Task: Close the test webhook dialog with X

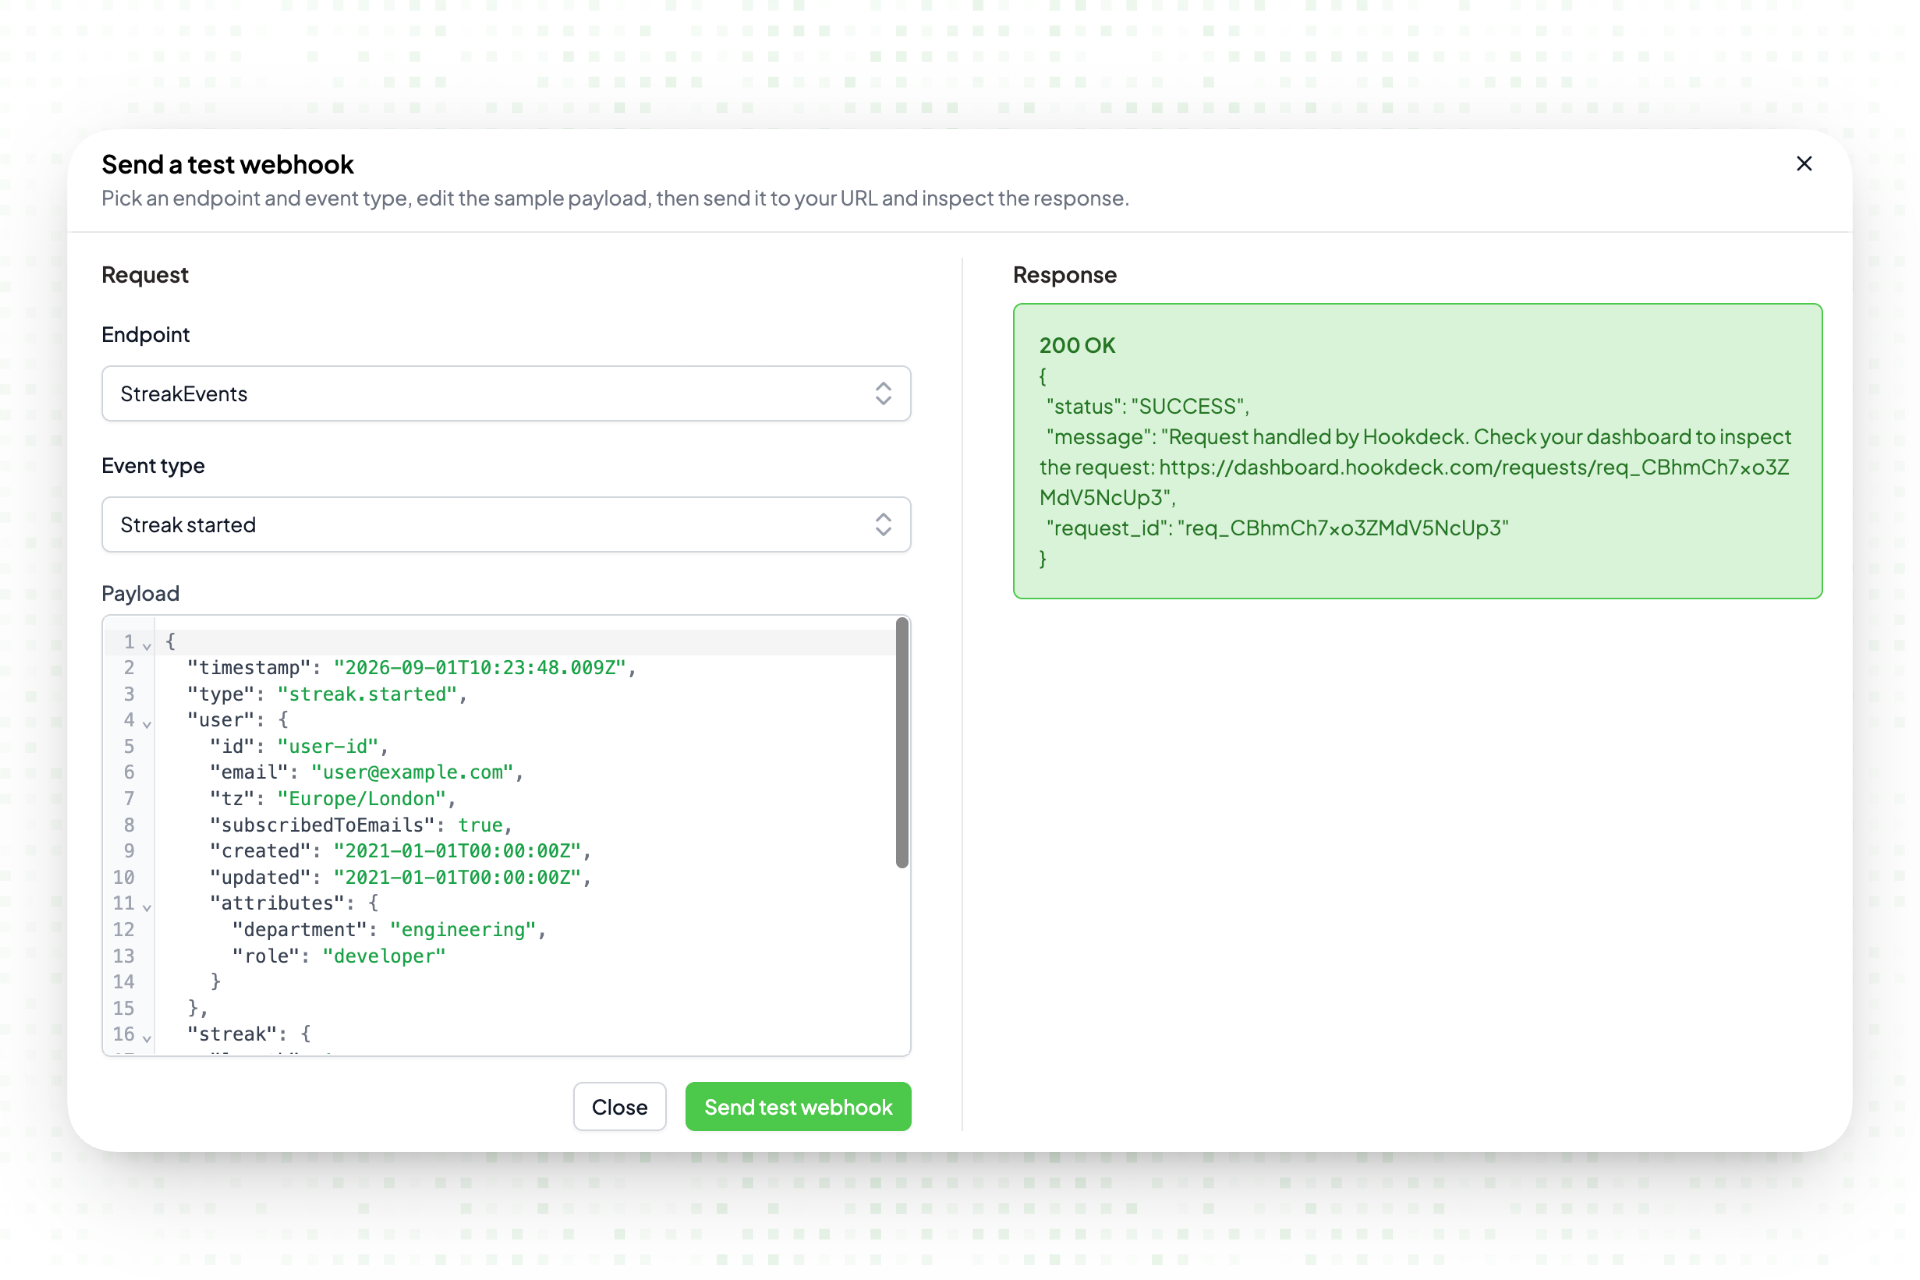Action: pos(1804,163)
